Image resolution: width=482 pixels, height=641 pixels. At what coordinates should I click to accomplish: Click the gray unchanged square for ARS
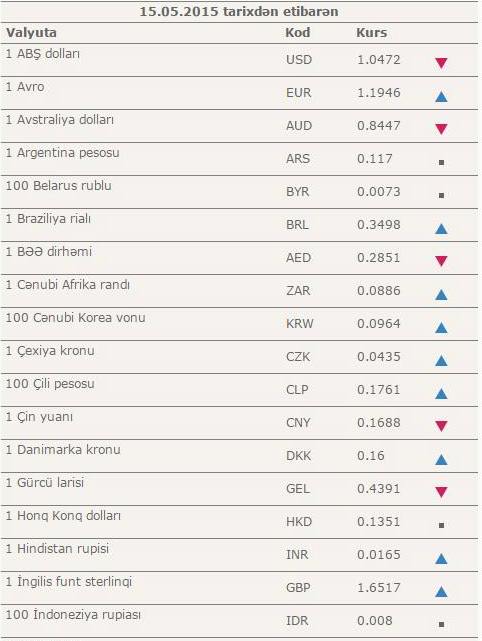[441, 162]
